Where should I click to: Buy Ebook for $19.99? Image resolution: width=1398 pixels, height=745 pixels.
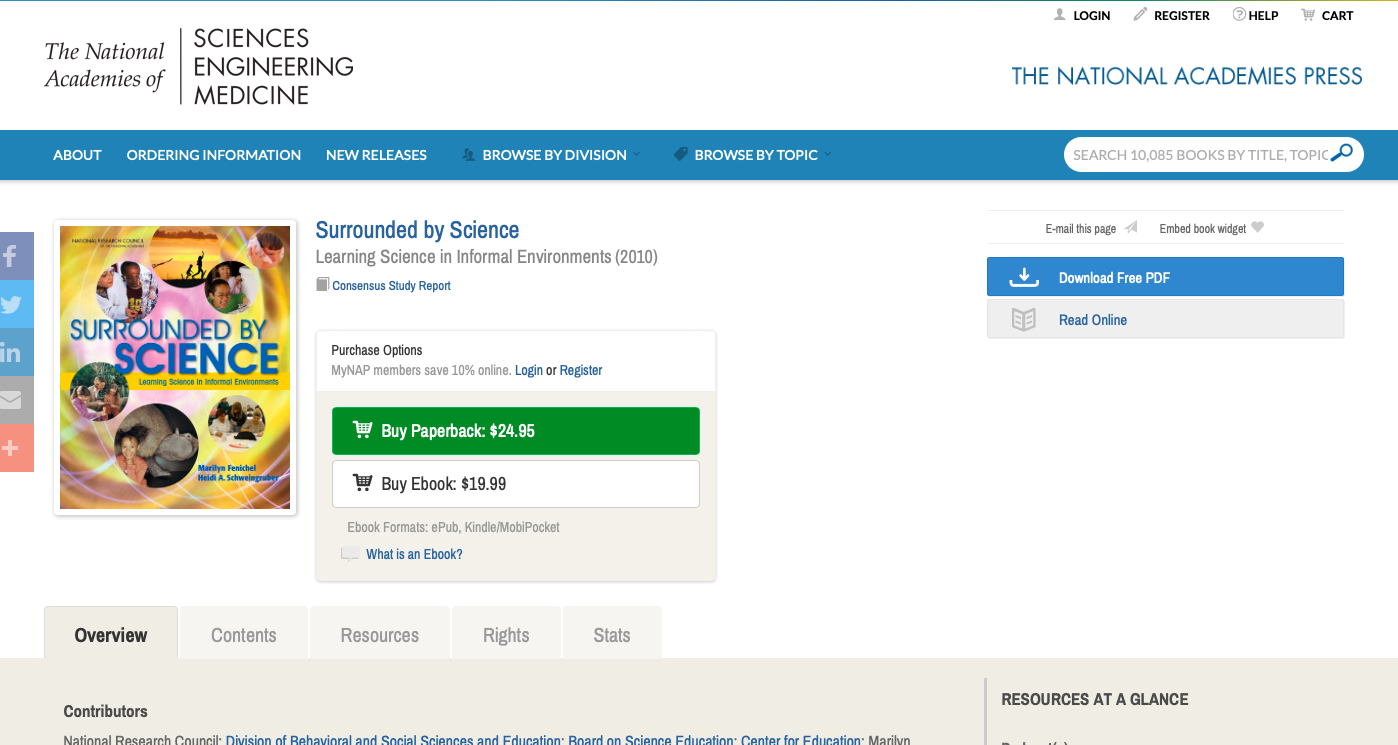[x=516, y=484]
